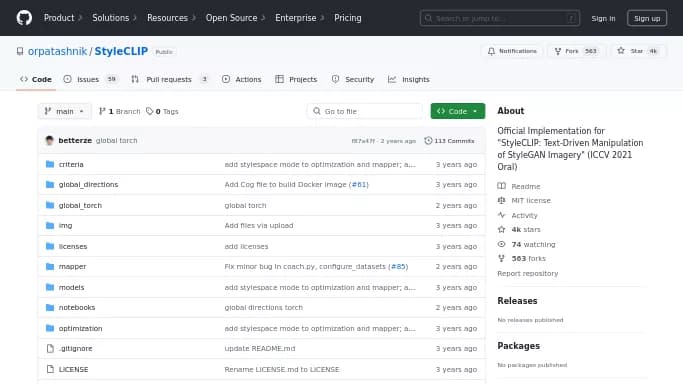
Task: Click the GitHub logo icon
Action: point(24,18)
